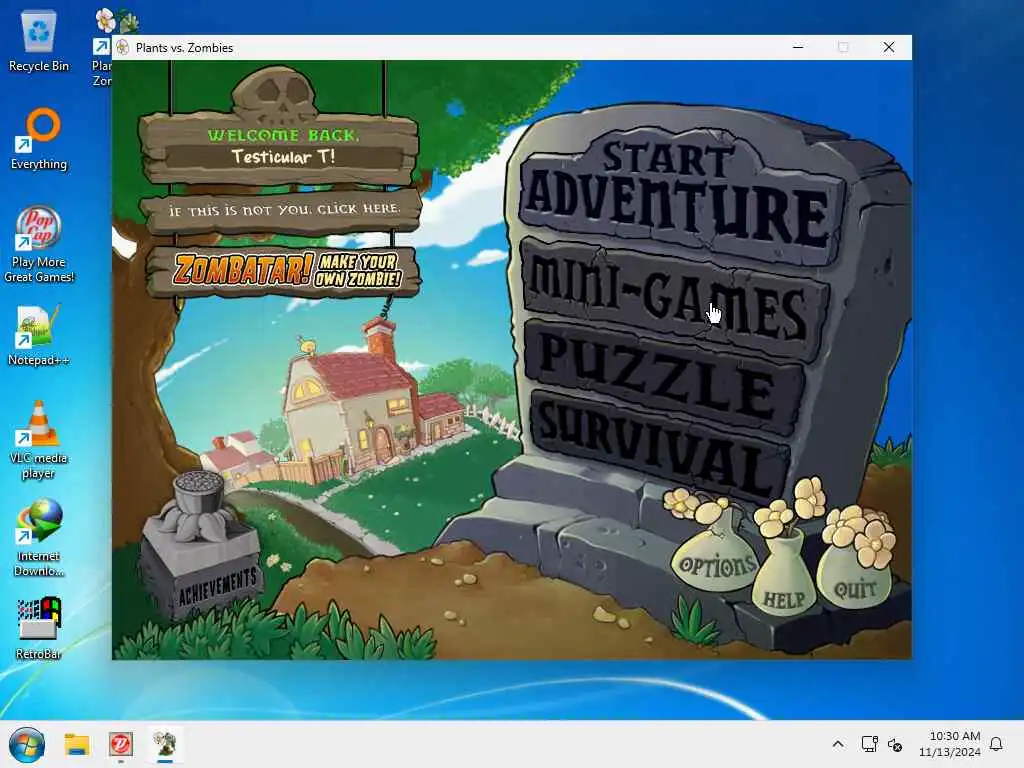Click the Plants vs. Zombies title bar icon
The height and width of the screenshot is (768, 1024).
pyautogui.click(x=123, y=47)
